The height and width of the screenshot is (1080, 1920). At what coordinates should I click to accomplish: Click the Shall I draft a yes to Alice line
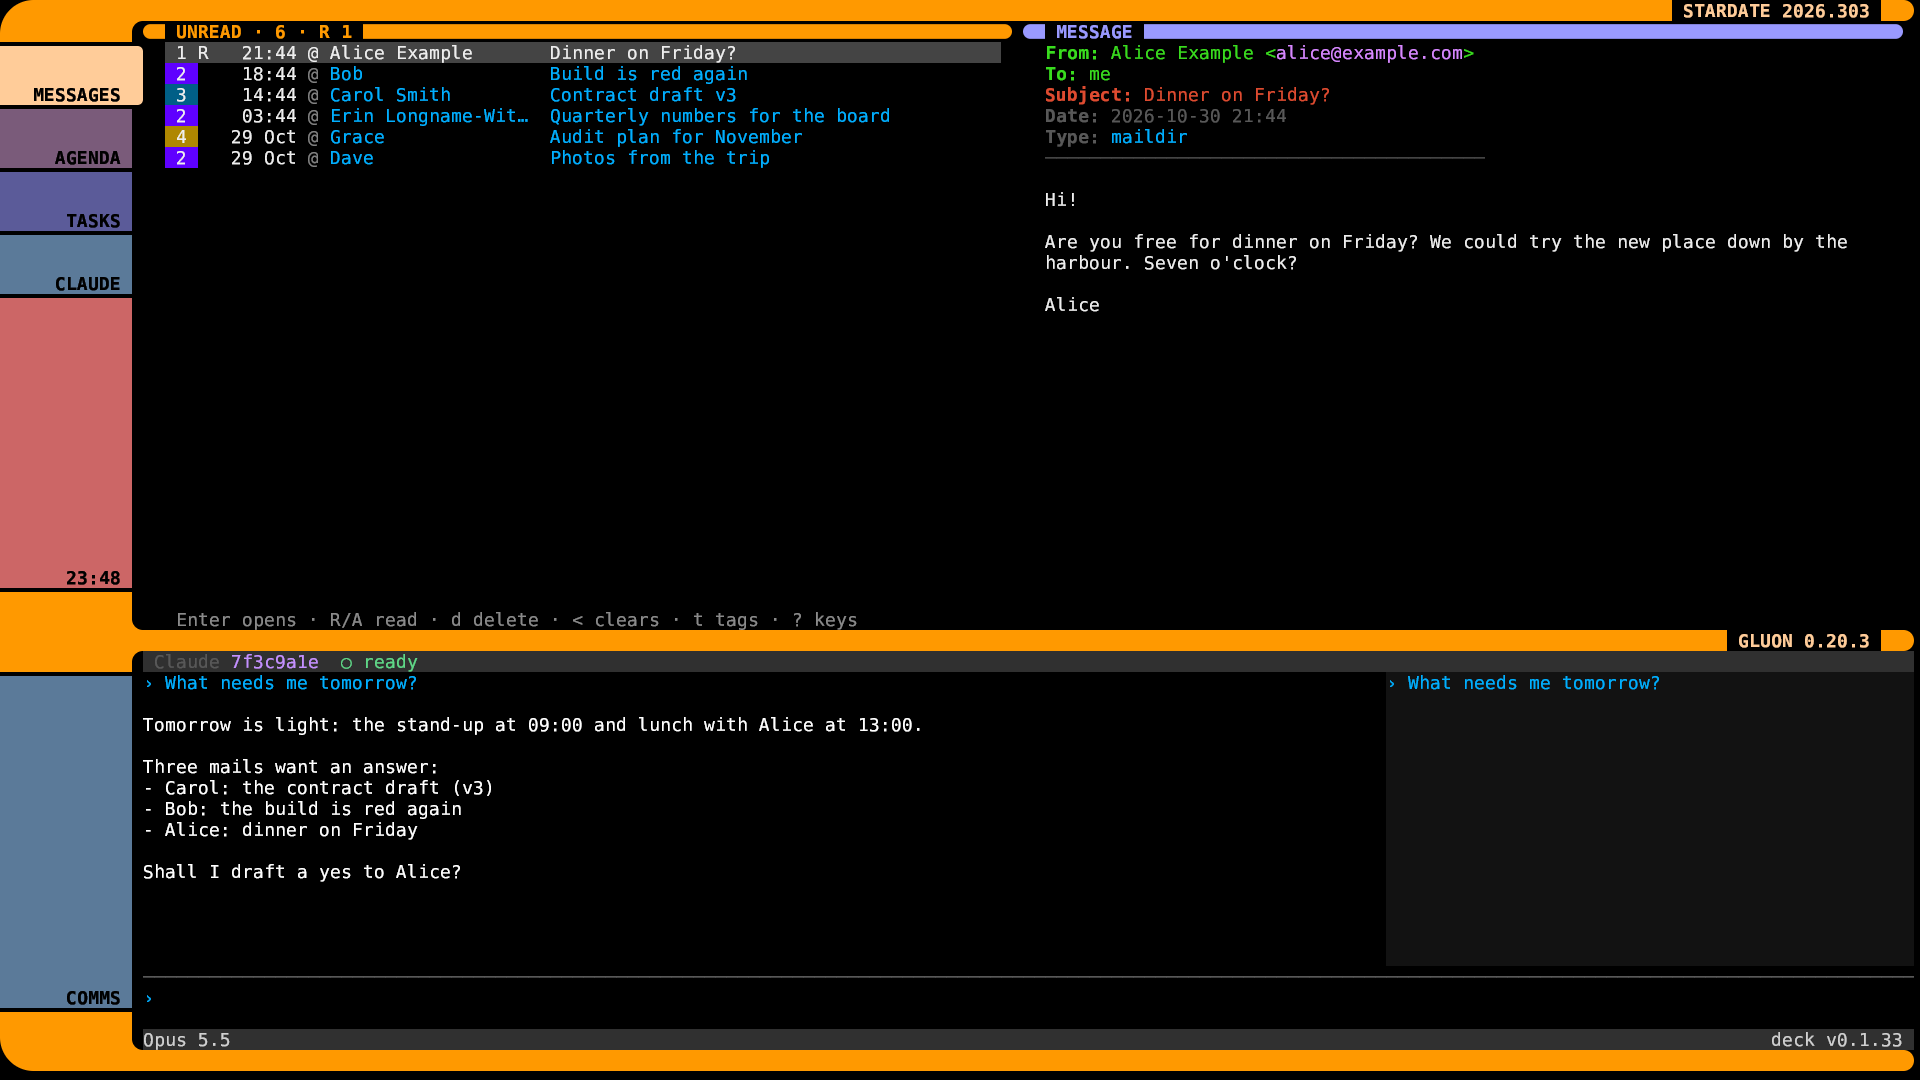[302, 872]
